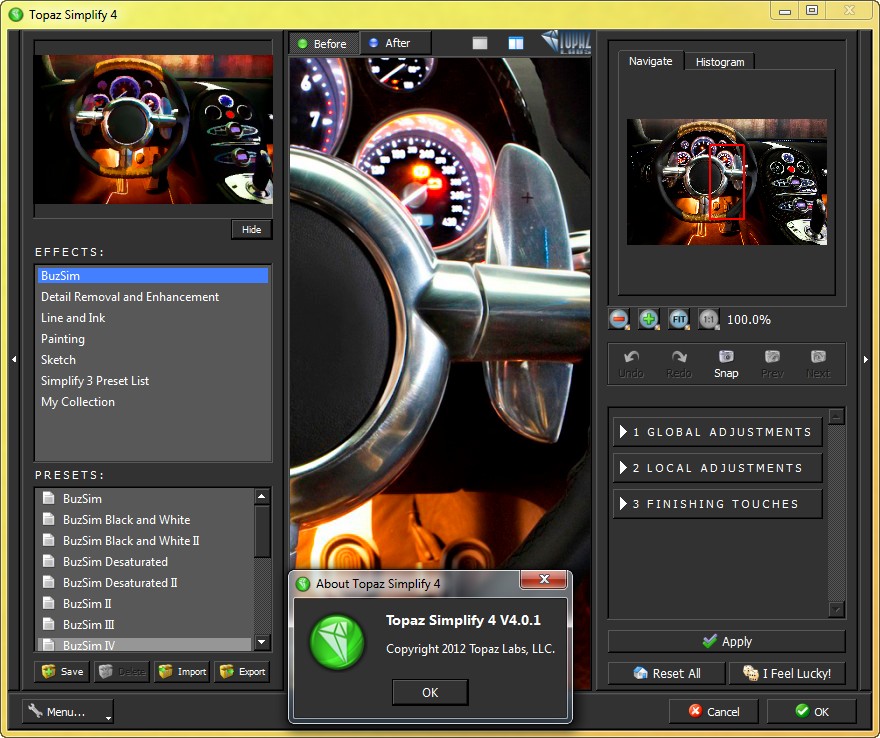
Task: Expand 1 Global Adjustments section
Action: (x=717, y=432)
